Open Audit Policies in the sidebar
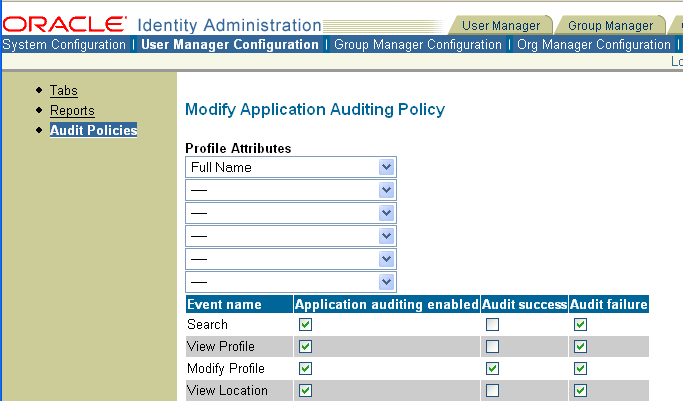This screenshot has height=401, width=683. [x=93, y=130]
